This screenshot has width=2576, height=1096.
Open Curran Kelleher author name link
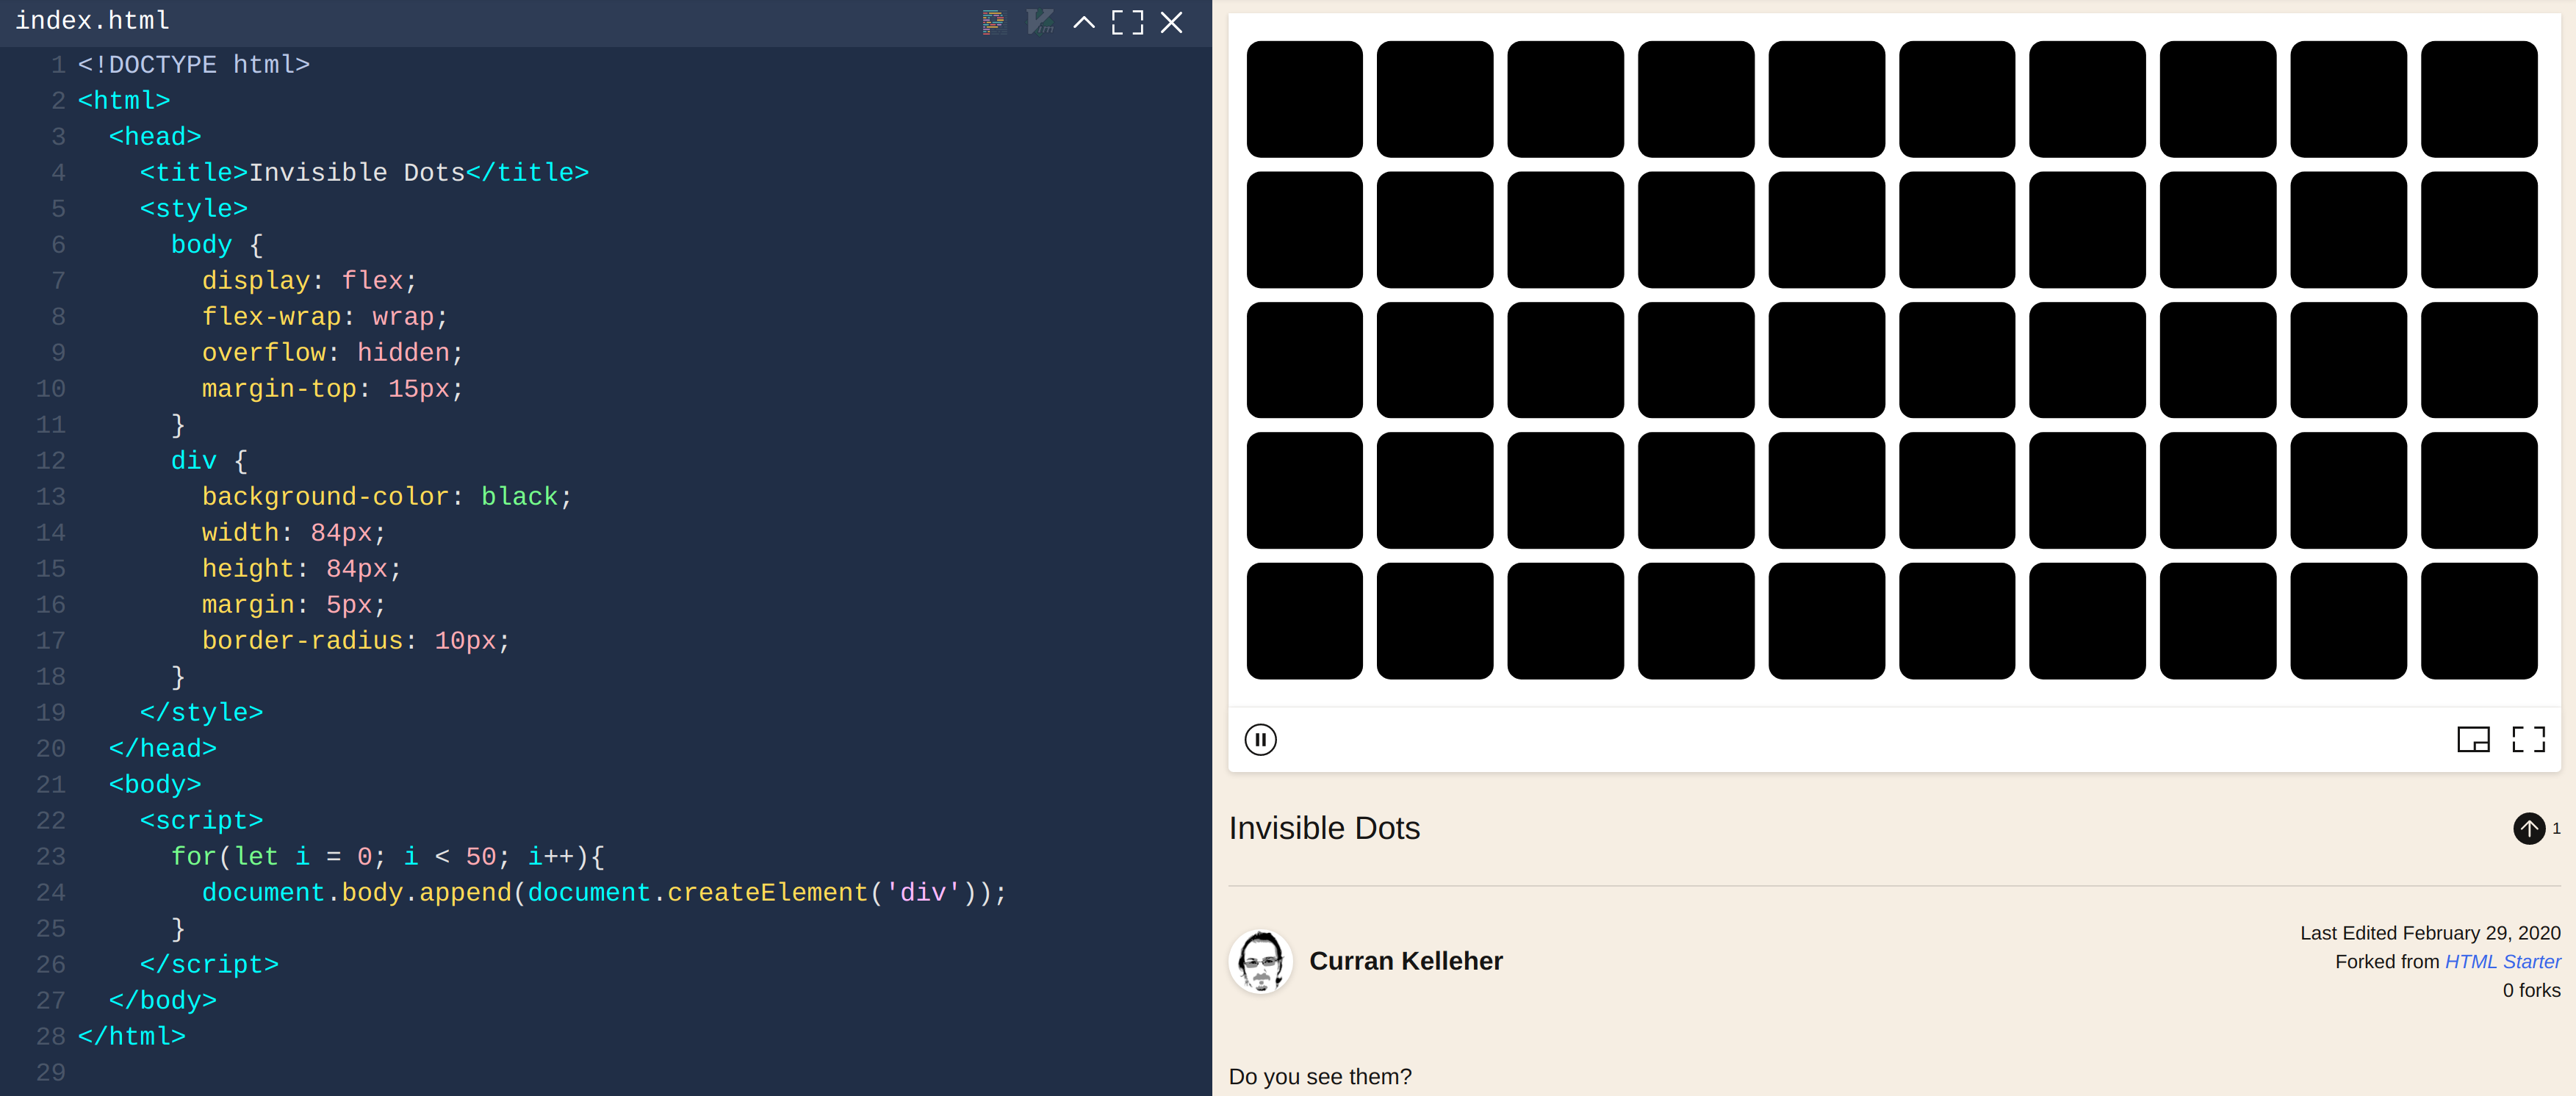pyautogui.click(x=1405, y=961)
